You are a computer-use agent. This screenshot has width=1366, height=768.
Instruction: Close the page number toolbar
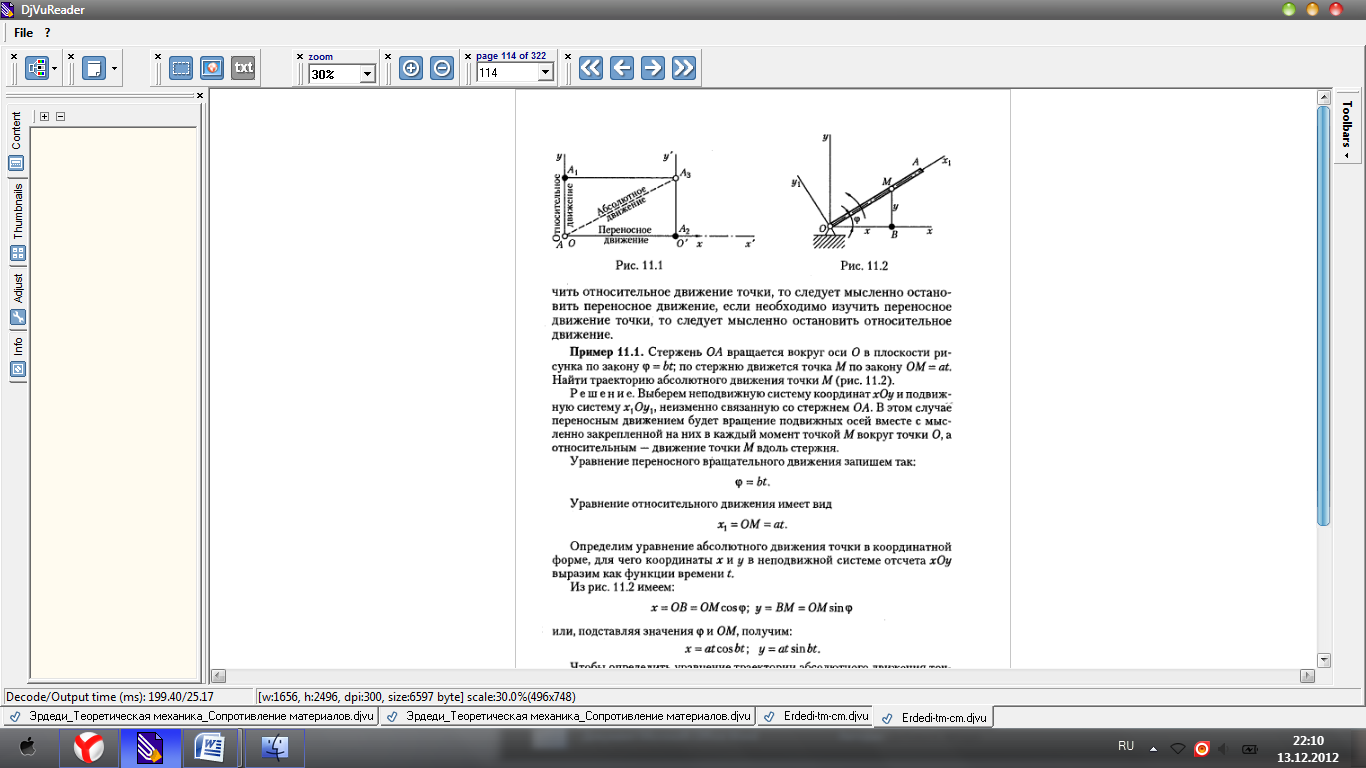point(467,56)
